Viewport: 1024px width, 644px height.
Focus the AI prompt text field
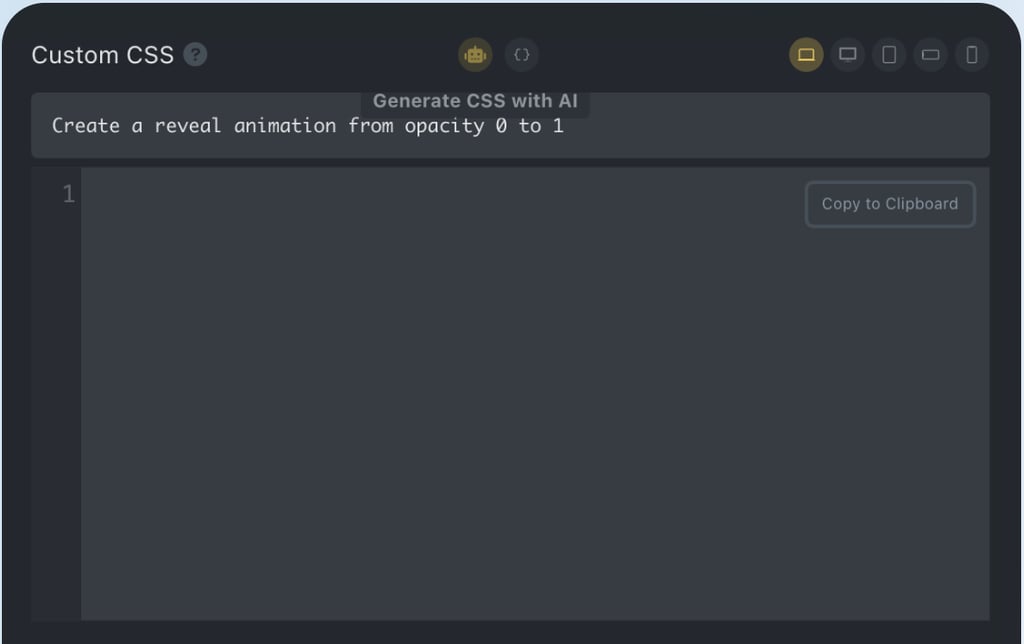pyautogui.click(x=510, y=125)
